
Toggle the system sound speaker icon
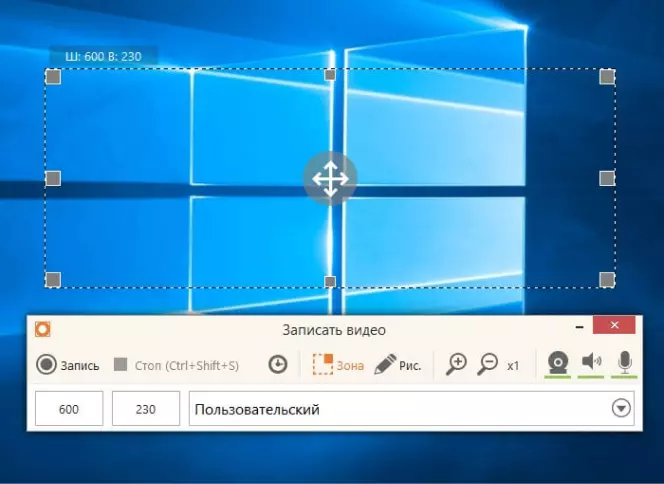point(591,364)
